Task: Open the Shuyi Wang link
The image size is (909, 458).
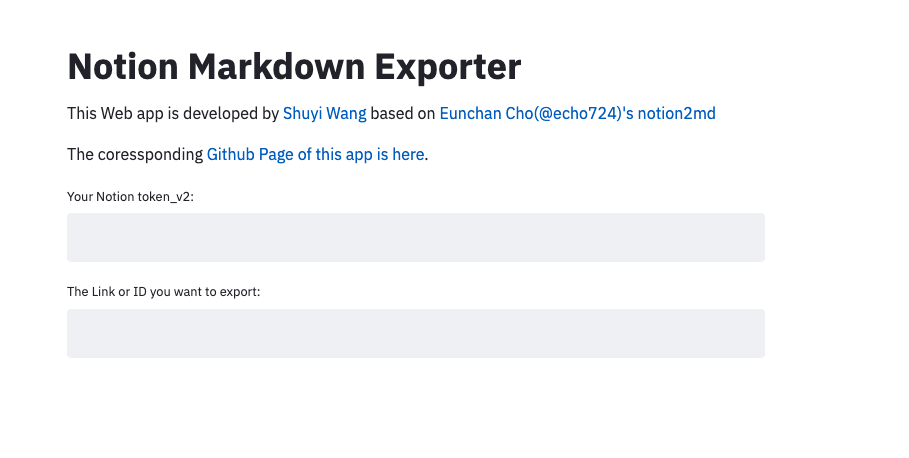Action: tap(324, 113)
